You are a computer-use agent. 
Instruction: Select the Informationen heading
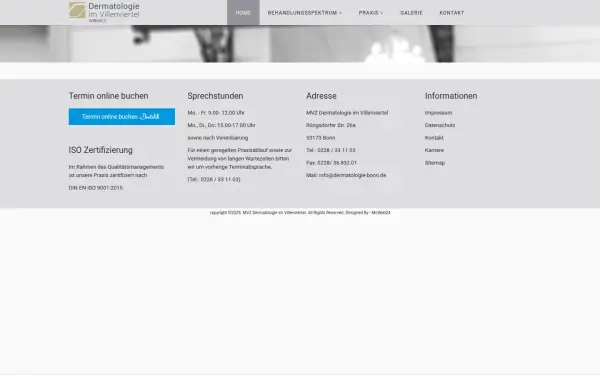click(x=451, y=96)
